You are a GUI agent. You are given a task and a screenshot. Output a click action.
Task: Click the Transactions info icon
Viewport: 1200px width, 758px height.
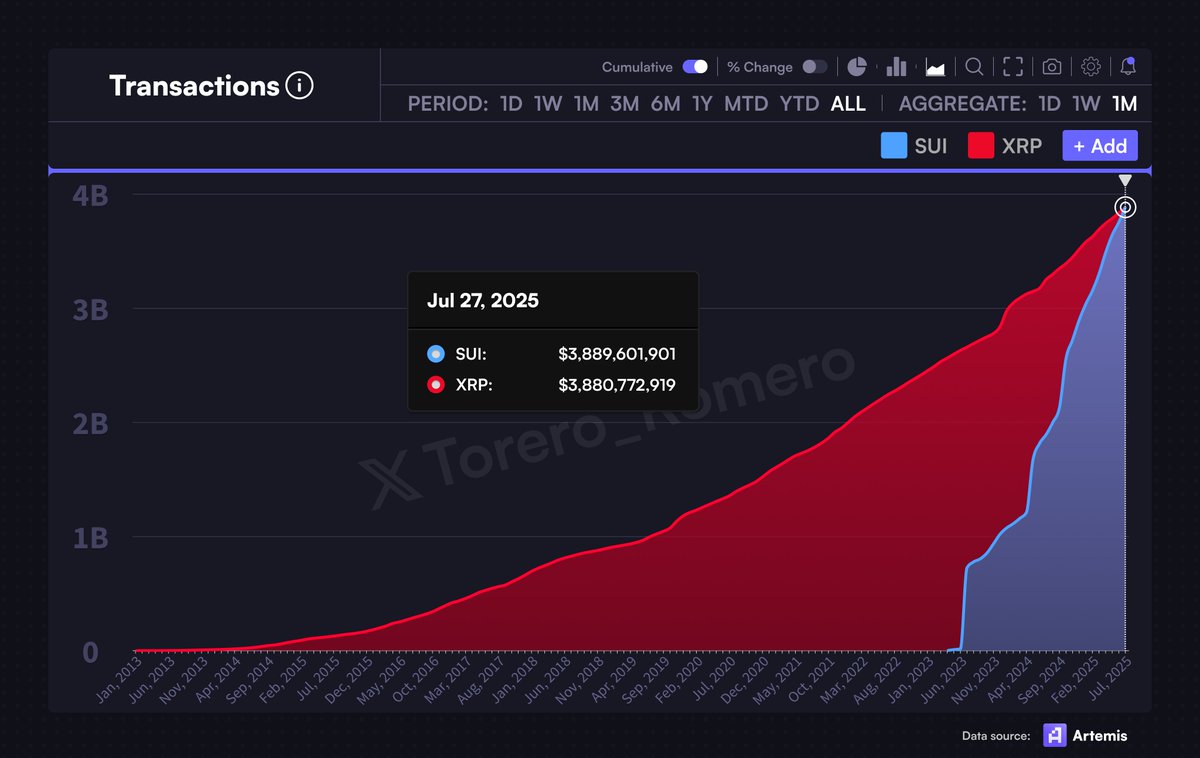pos(299,86)
